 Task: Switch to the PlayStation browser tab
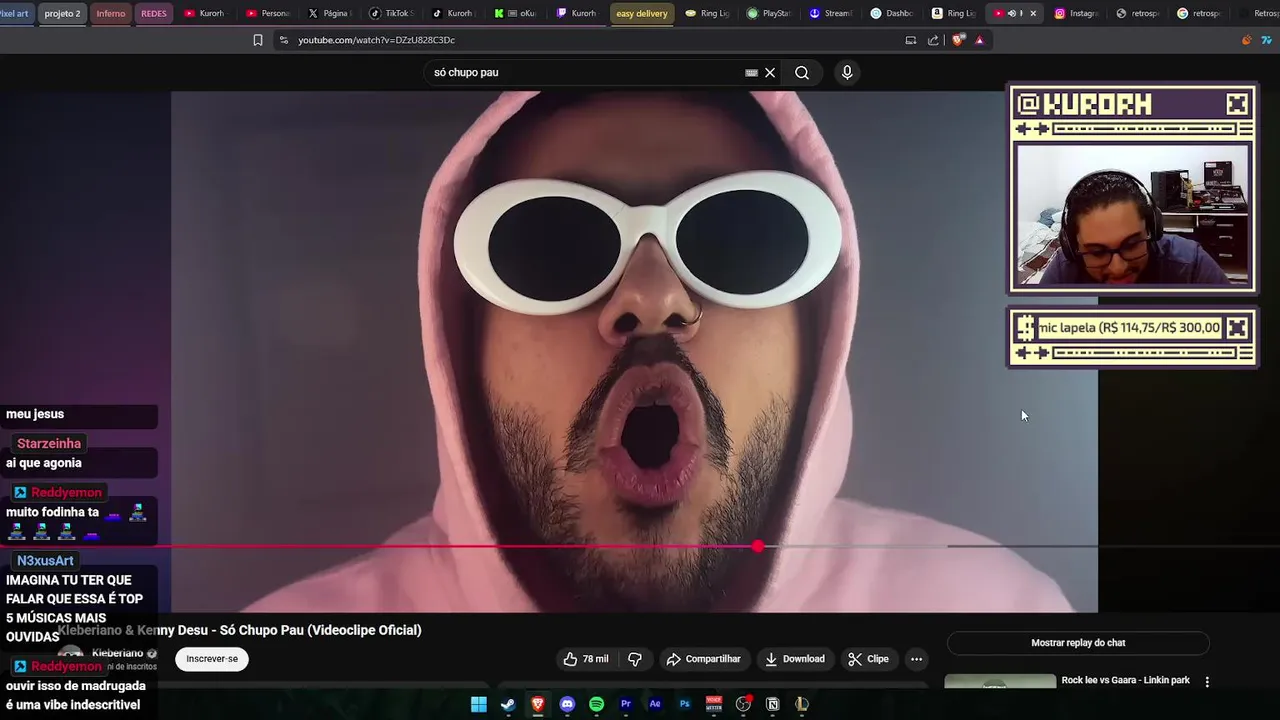point(769,14)
